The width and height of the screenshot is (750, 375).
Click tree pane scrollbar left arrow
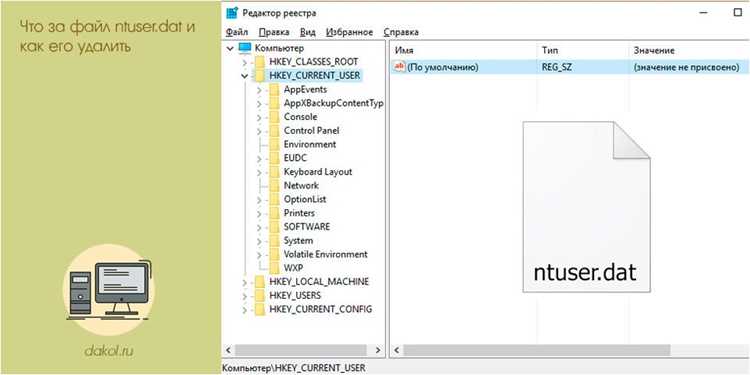click(229, 350)
